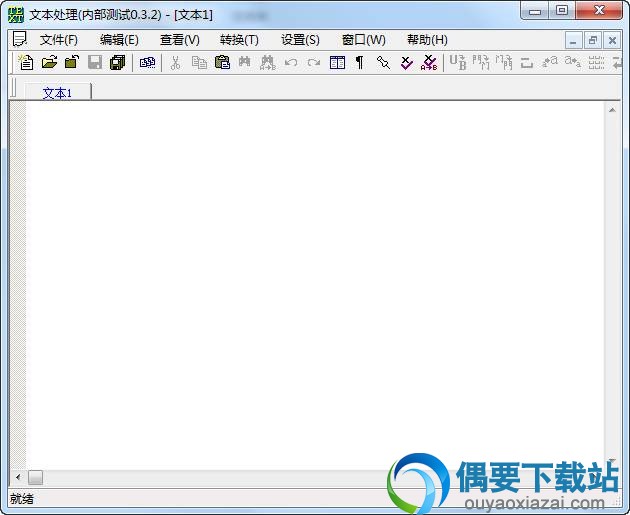The height and width of the screenshot is (515, 630).
Task: Click the line merge bracket icon
Action: pyautogui.click(x=526, y=63)
